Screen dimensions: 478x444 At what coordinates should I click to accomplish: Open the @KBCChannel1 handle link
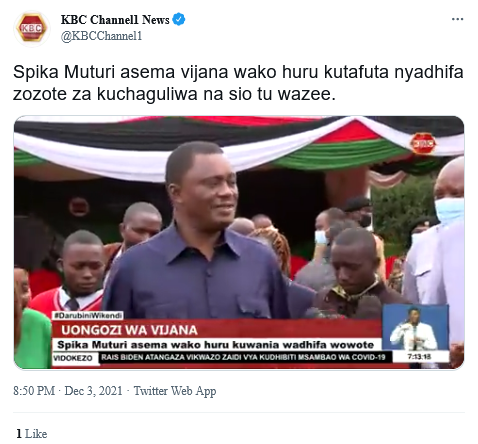tap(101, 36)
